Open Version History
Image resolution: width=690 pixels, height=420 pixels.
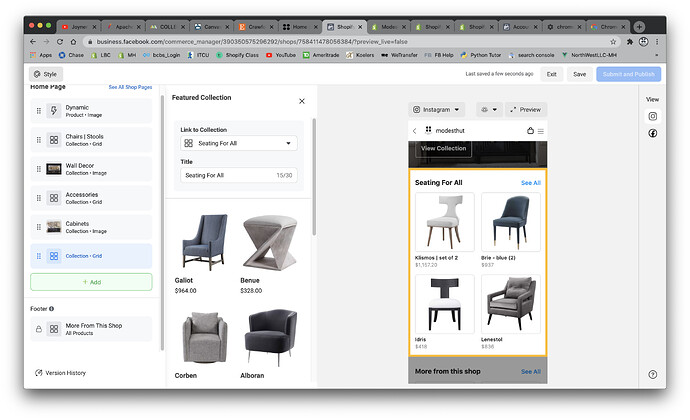pos(60,373)
